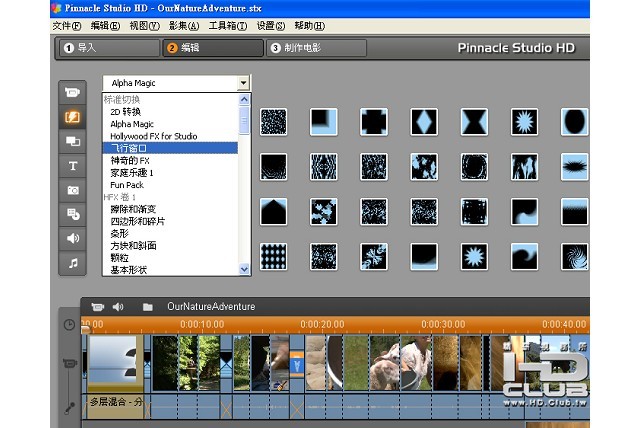Select the corner black square transition thumbnail
640x428 pixels.
(324, 122)
